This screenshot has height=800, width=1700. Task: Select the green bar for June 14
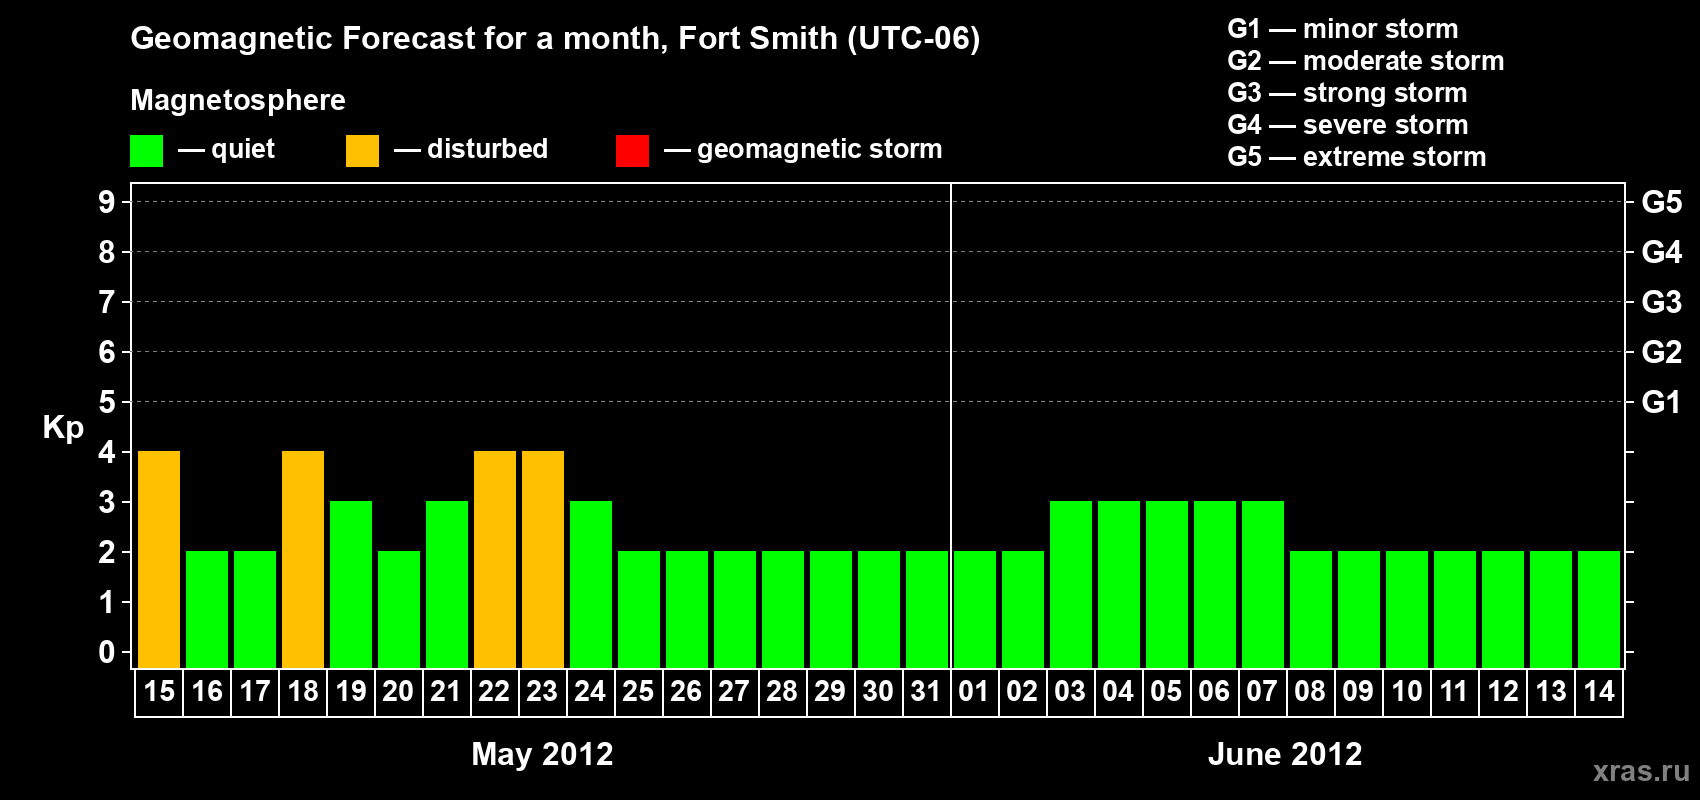[x=1599, y=610]
